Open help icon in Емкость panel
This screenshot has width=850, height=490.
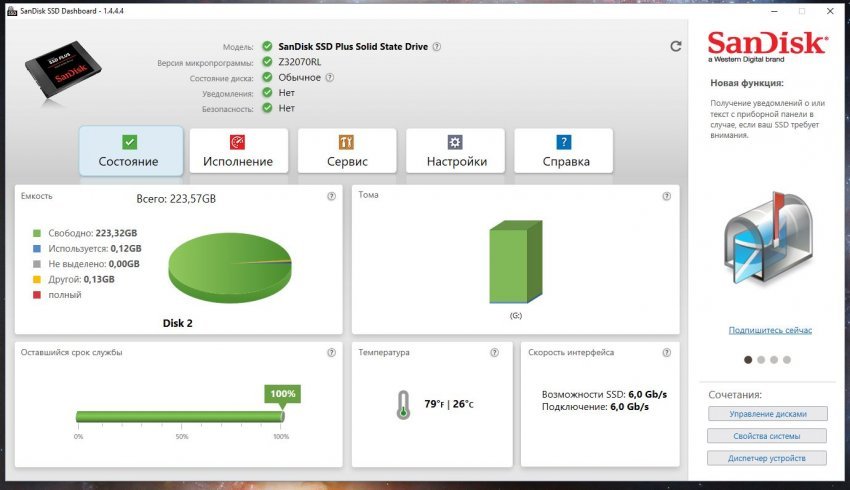(x=331, y=196)
